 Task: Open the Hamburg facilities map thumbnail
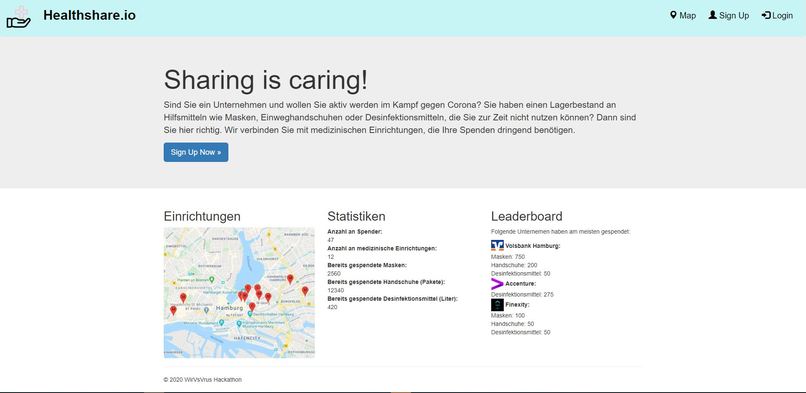click(x=239, y=292)
